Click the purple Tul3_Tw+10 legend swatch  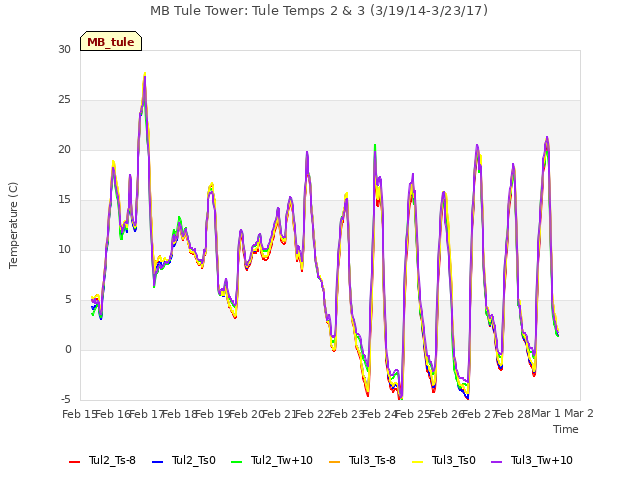click(x=497, y=462)
